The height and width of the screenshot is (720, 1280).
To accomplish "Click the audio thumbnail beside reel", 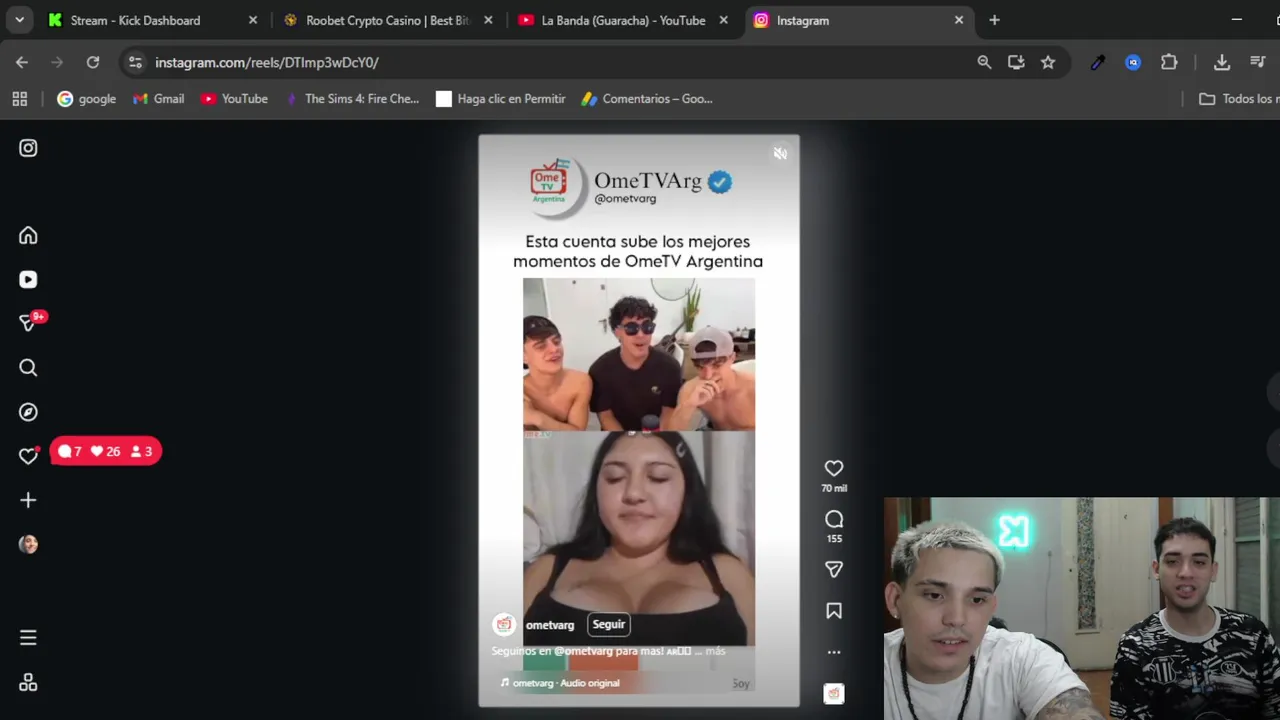I will [834, 693].
